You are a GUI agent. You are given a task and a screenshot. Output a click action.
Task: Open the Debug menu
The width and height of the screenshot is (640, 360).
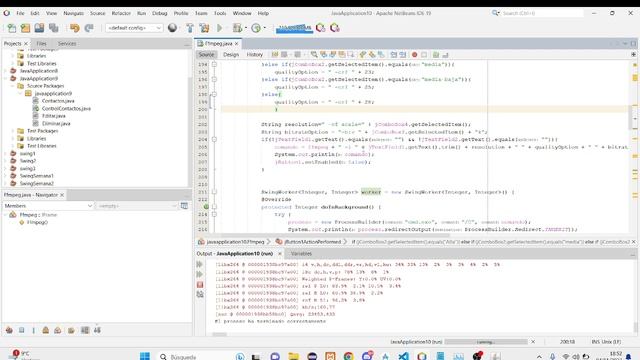(160, 13)
